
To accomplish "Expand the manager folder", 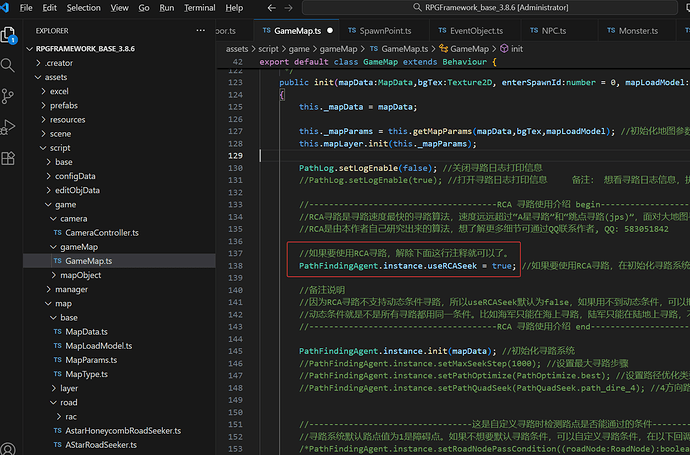I will pyautogui.click(x=70, y=288).
